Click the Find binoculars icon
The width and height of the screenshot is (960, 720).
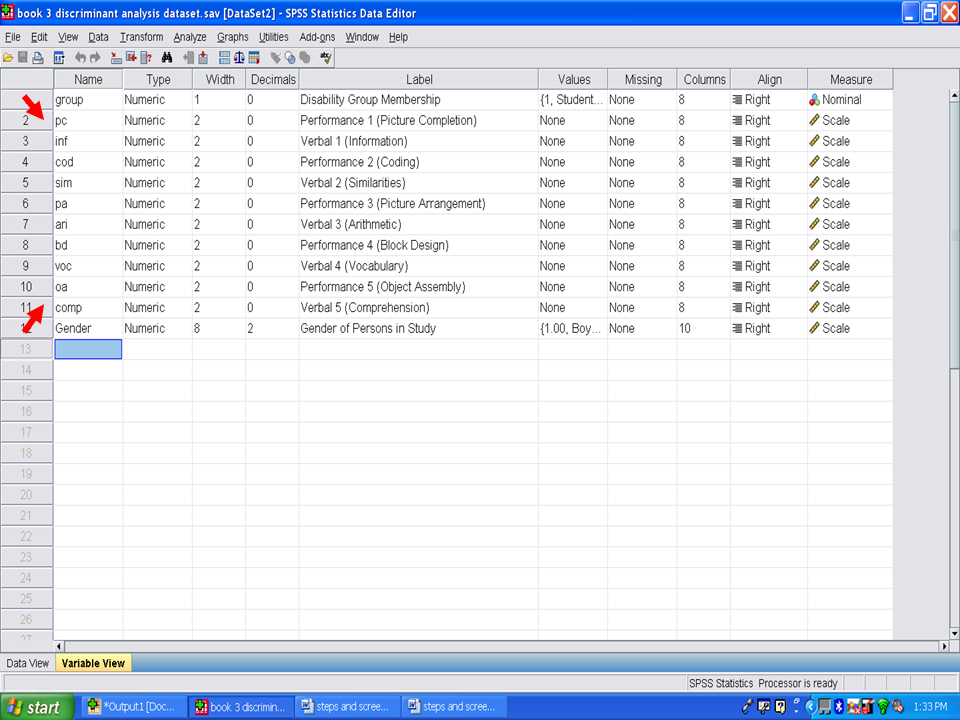point(167,58)
